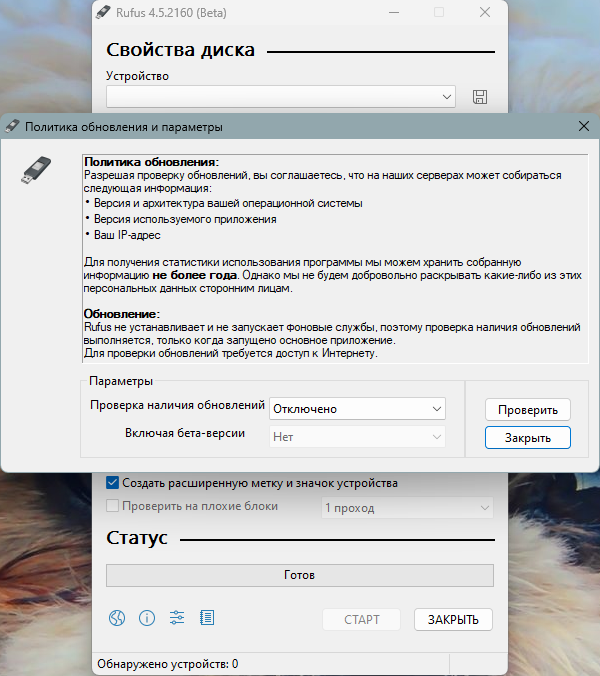
Task: Click the save disk image icon
Action: [x=480, y=97]
